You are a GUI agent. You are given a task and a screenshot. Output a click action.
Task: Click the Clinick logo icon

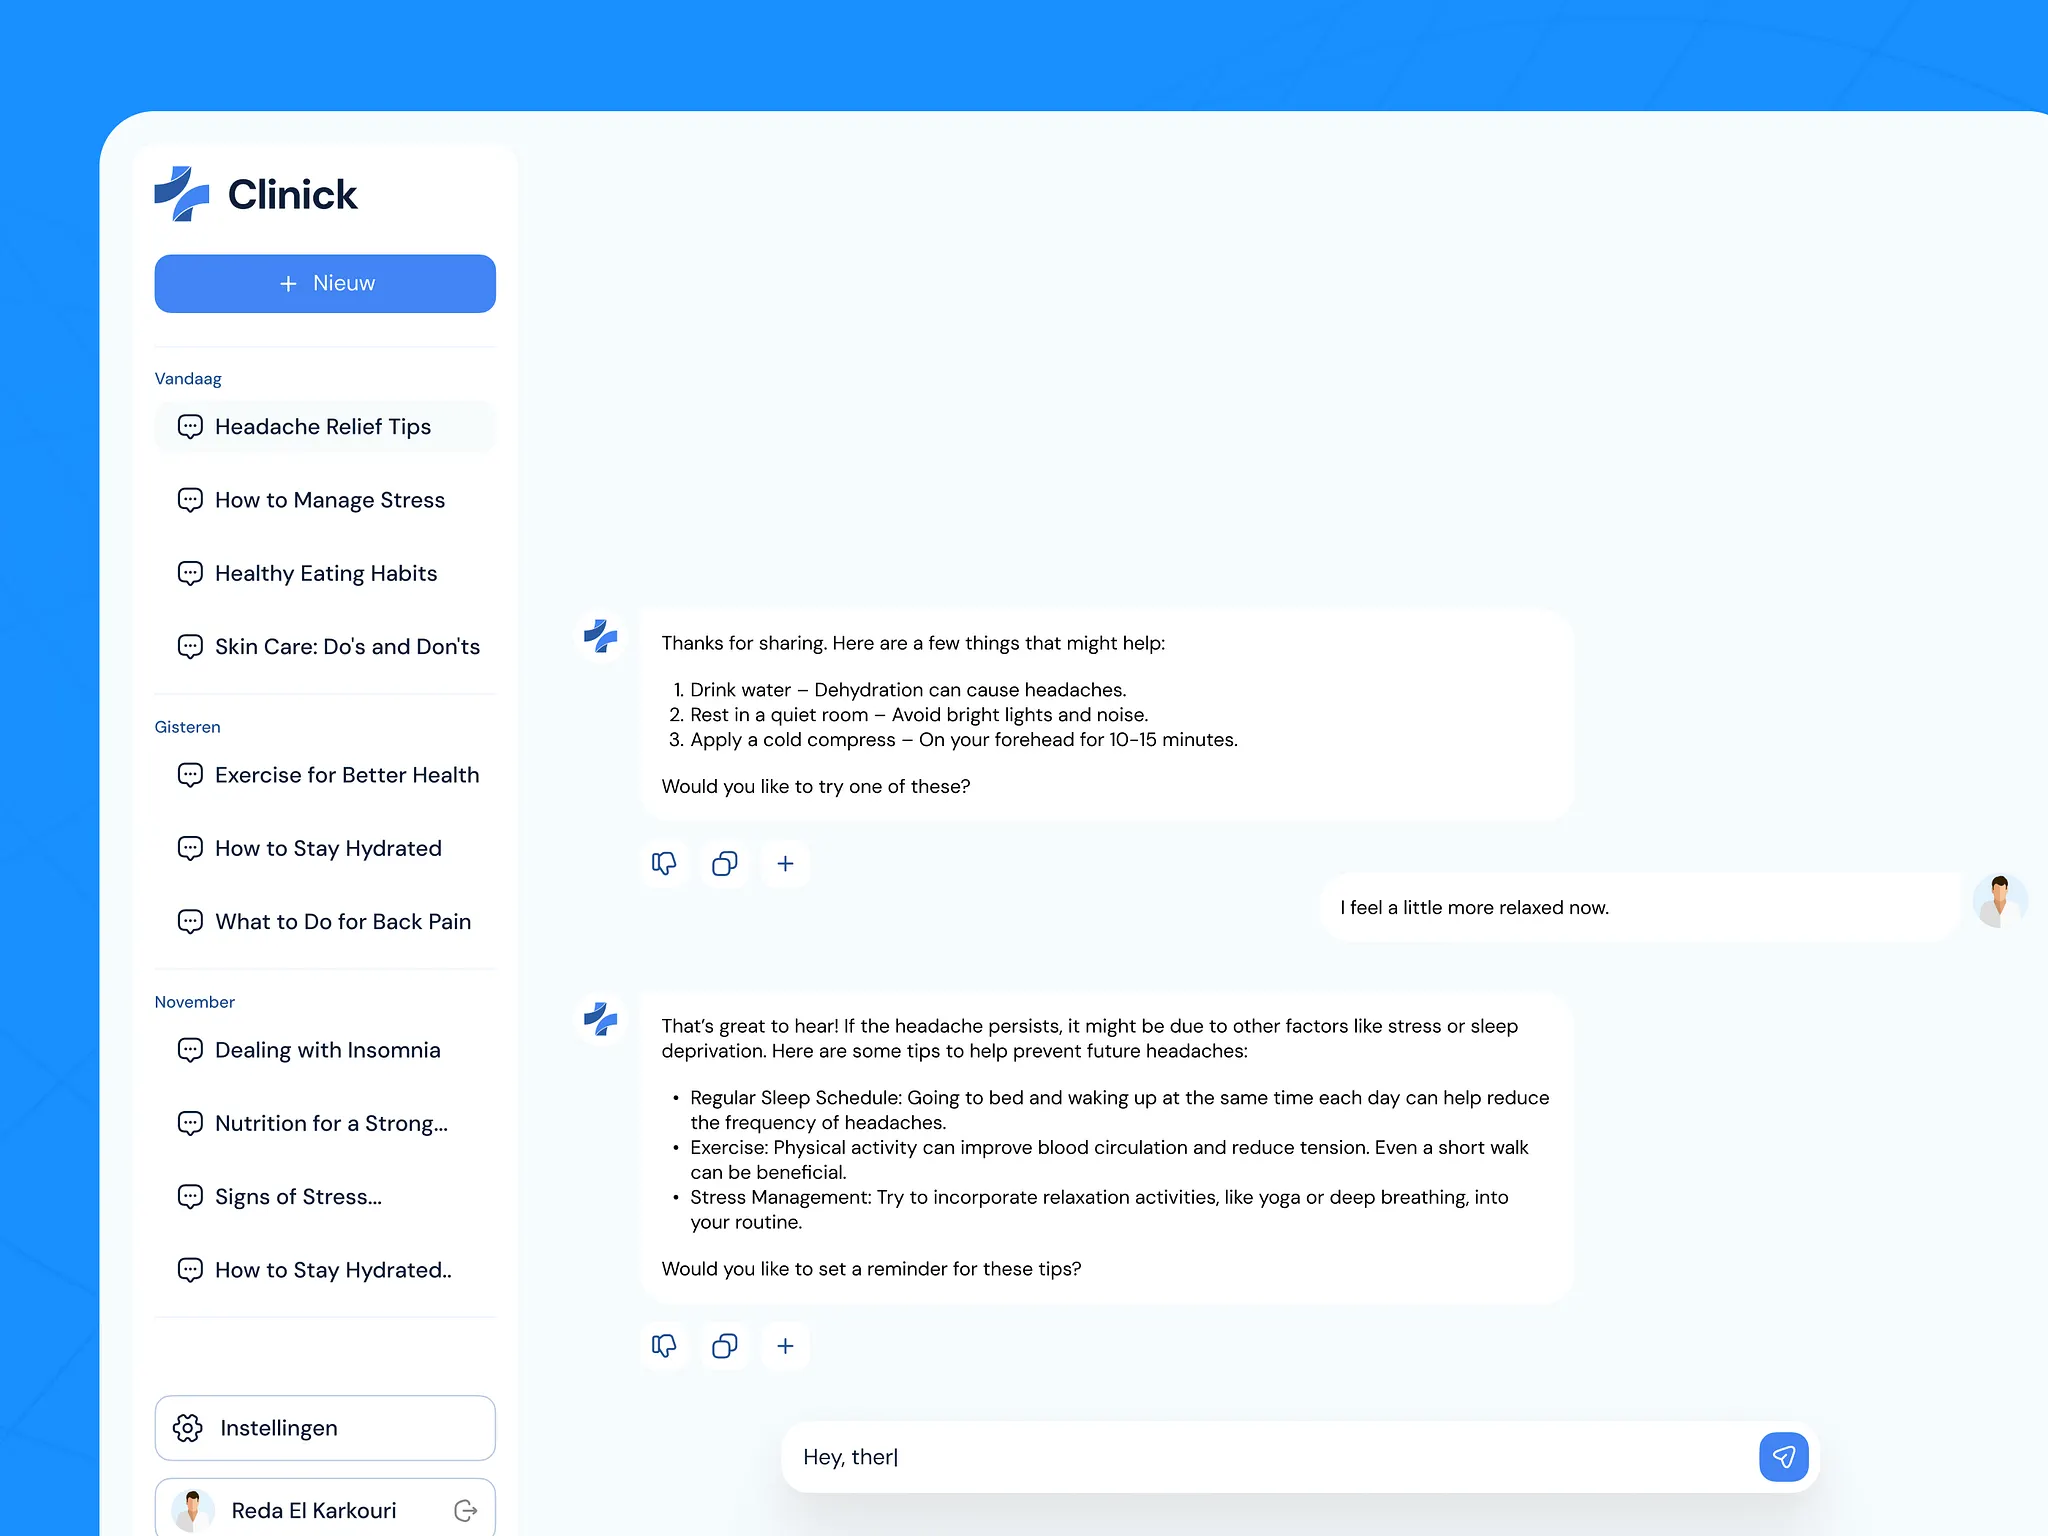(182, 194)
